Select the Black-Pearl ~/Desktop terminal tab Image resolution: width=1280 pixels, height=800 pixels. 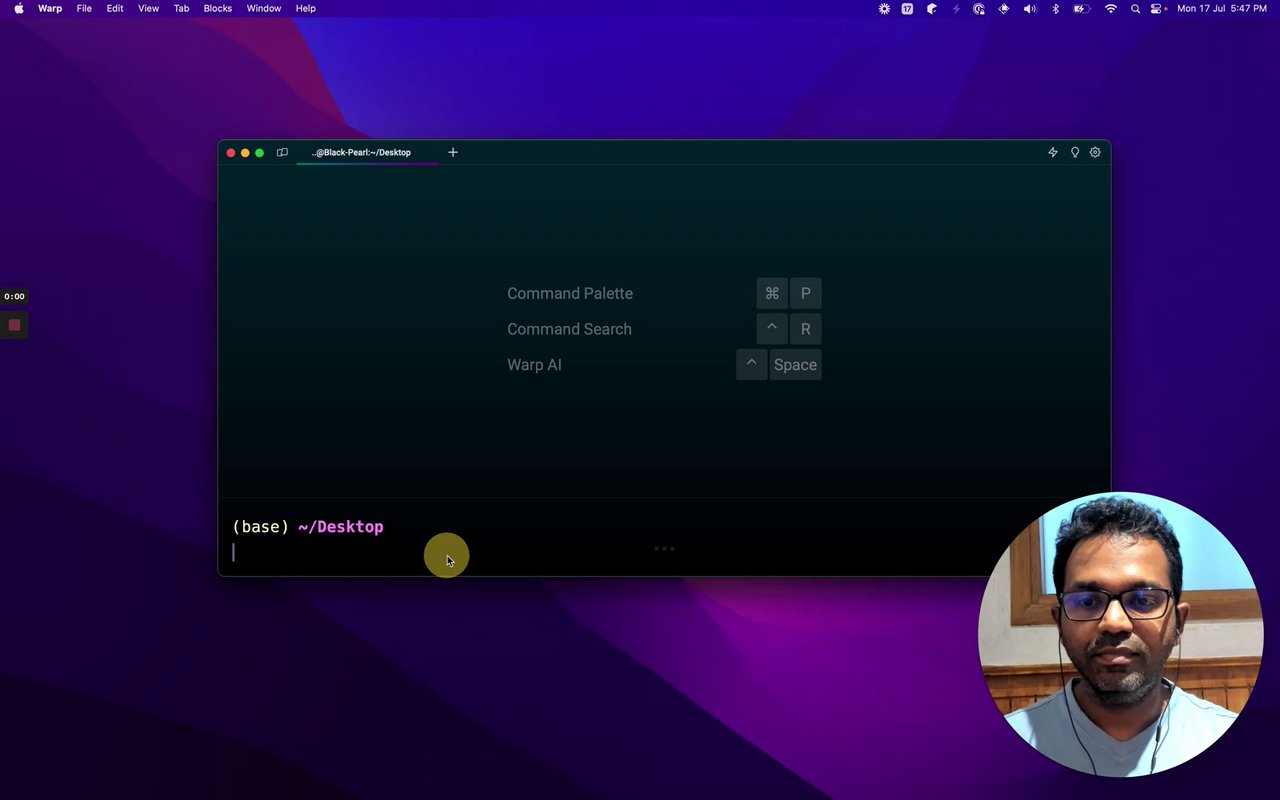367,152
